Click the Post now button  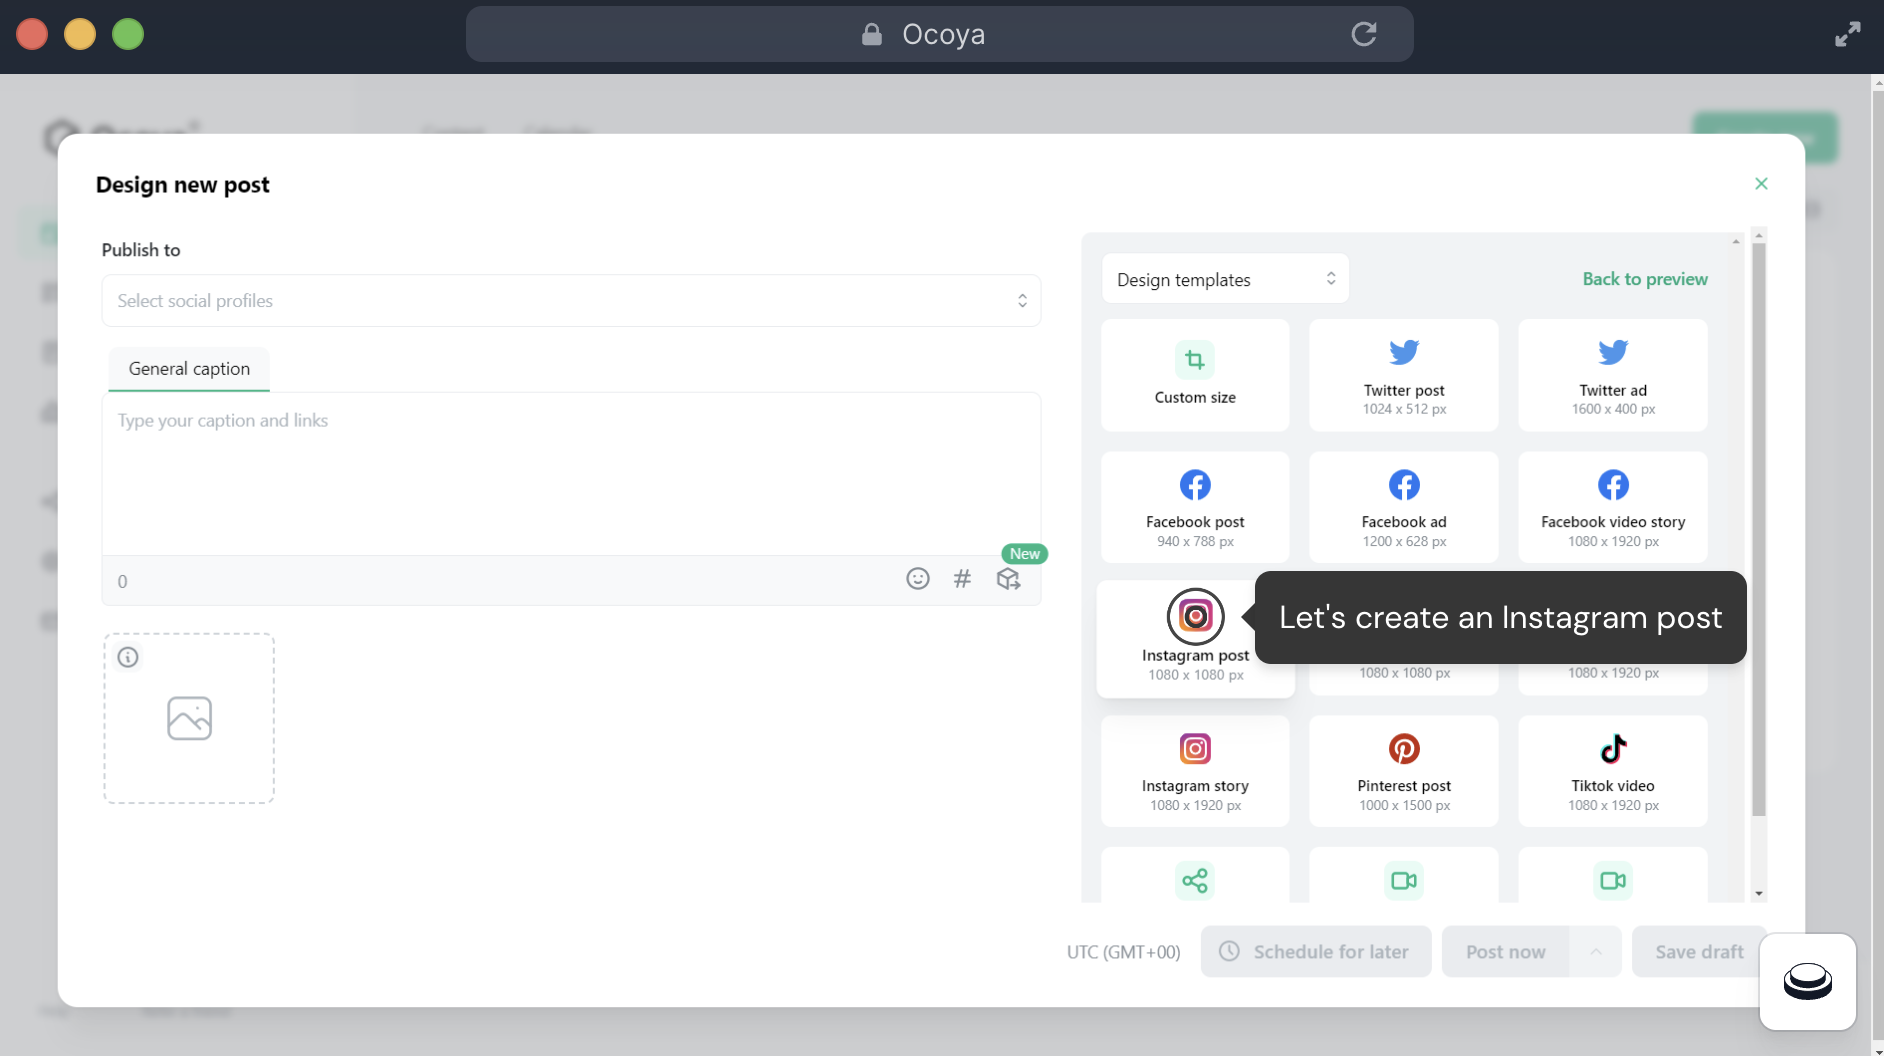click(1505, 952)
